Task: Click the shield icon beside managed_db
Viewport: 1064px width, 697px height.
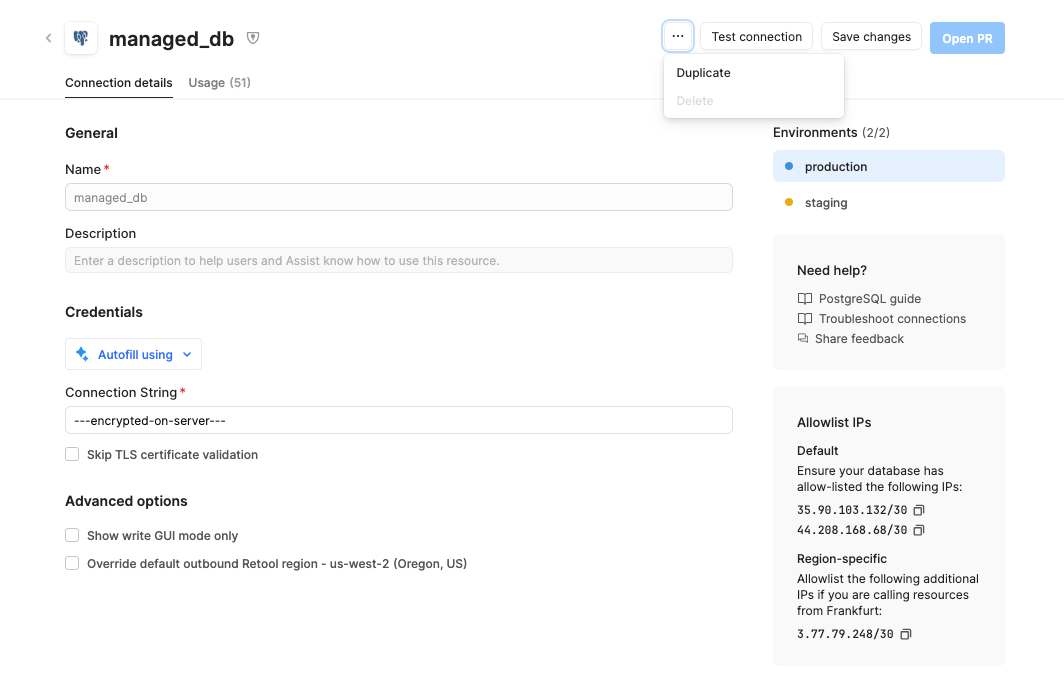Action: tap(253, 38)
